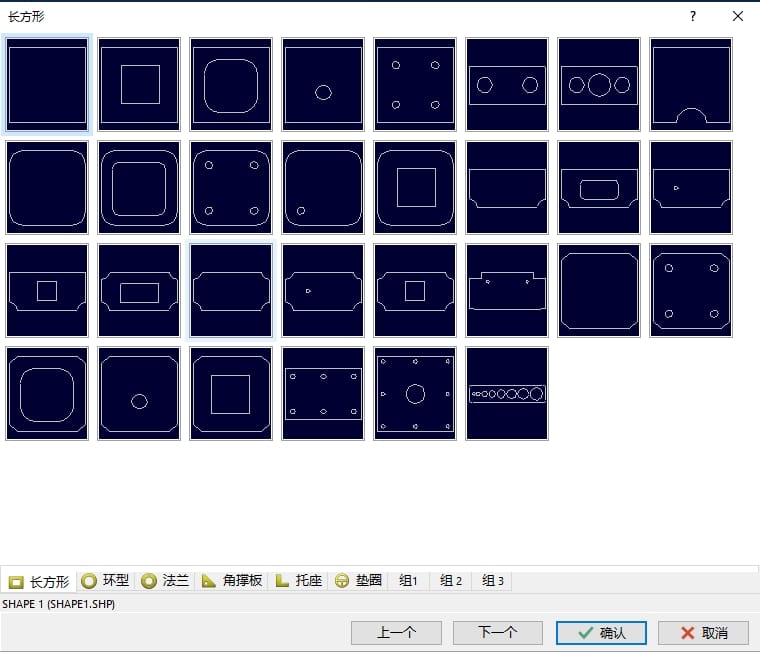Choose the rectangle with inner square cutout
Screen dimensions: 760x652
click(x=140, y=84)
